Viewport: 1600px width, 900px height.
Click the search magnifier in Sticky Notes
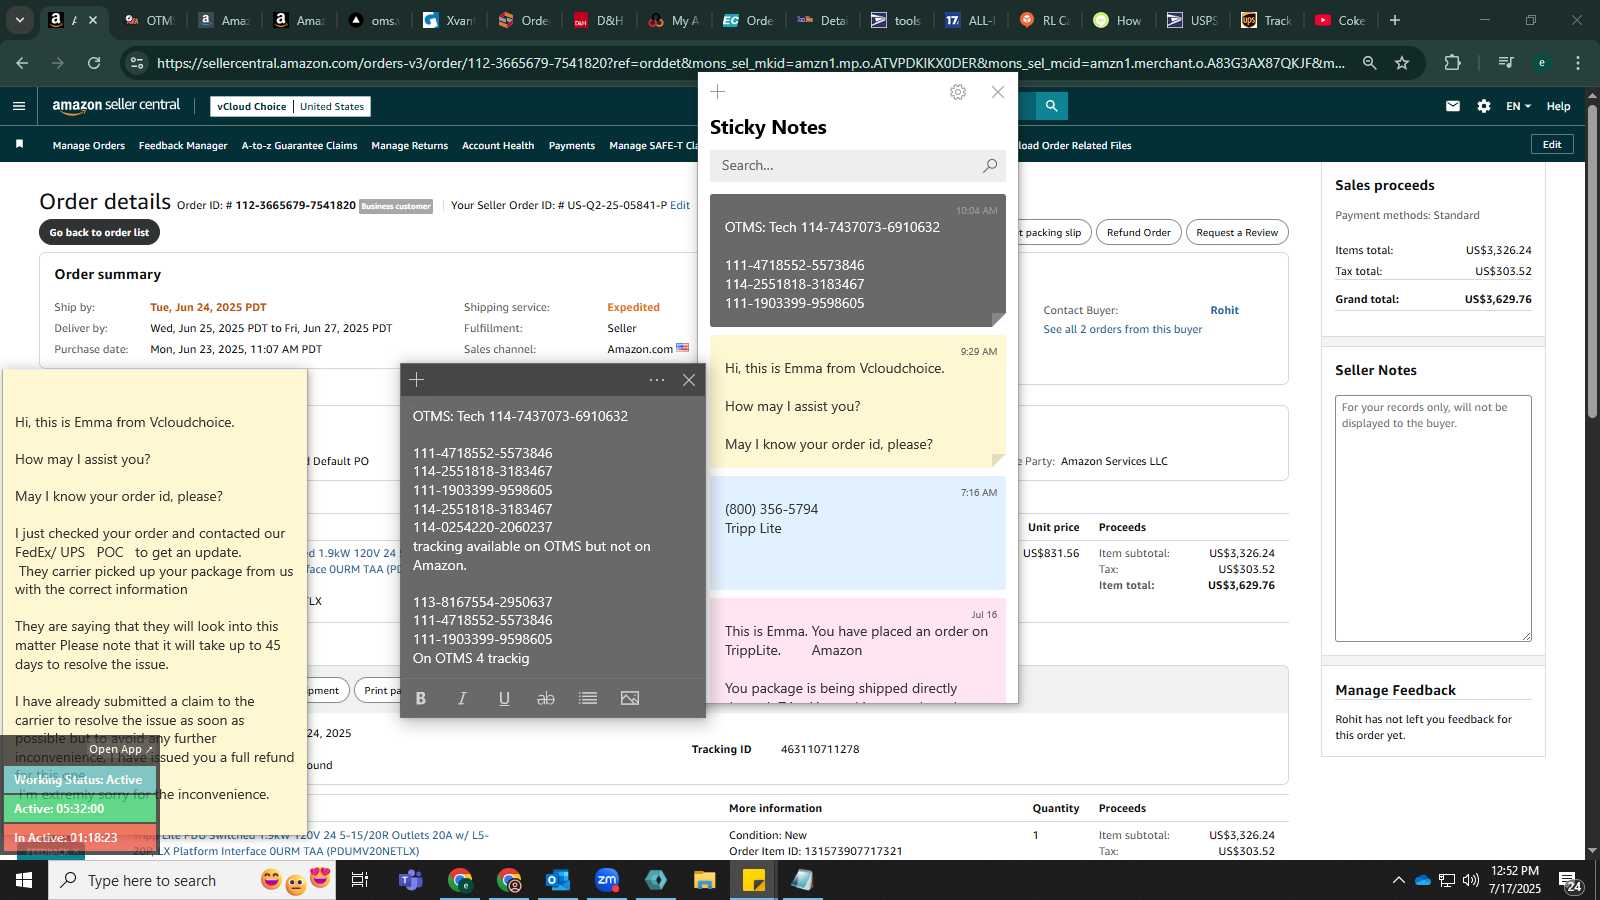990,166
